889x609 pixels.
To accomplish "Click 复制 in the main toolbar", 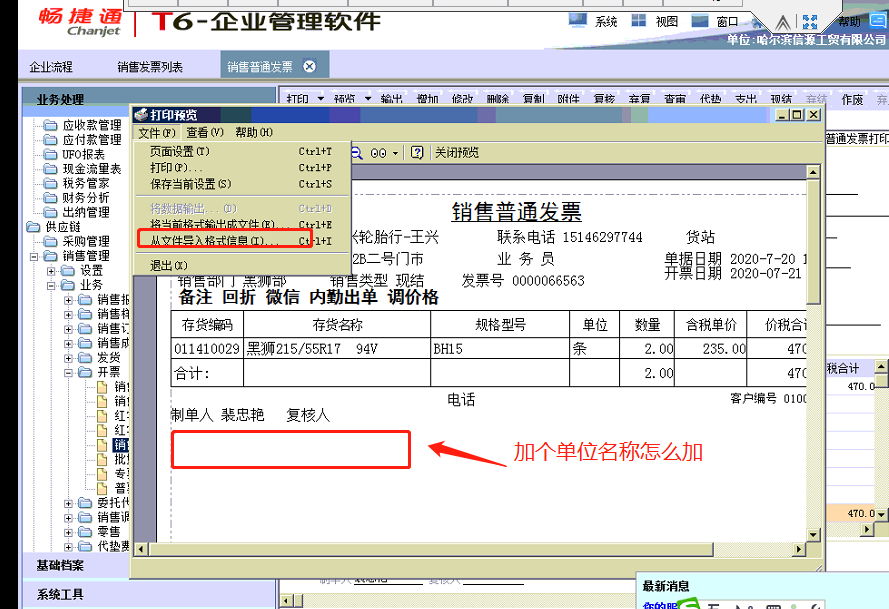I will [534, 100].
